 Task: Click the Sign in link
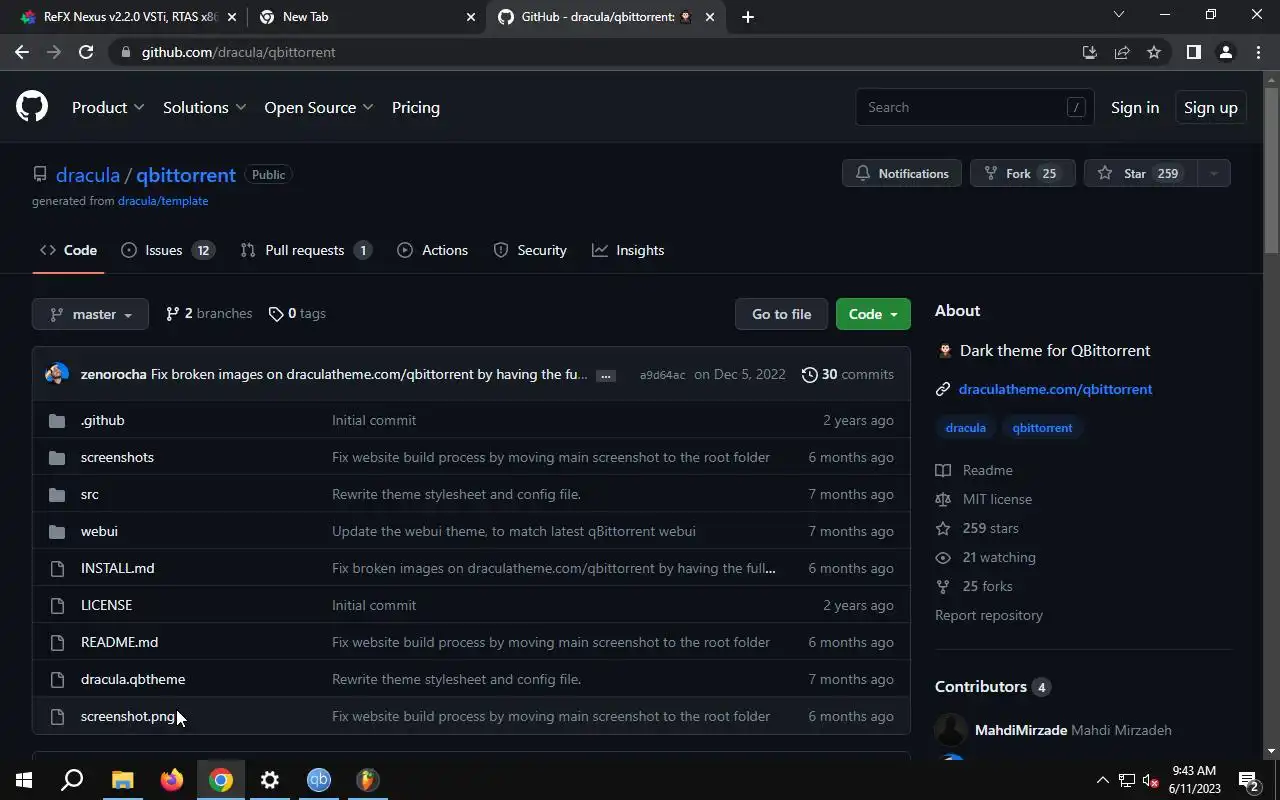click(1135, 107)
